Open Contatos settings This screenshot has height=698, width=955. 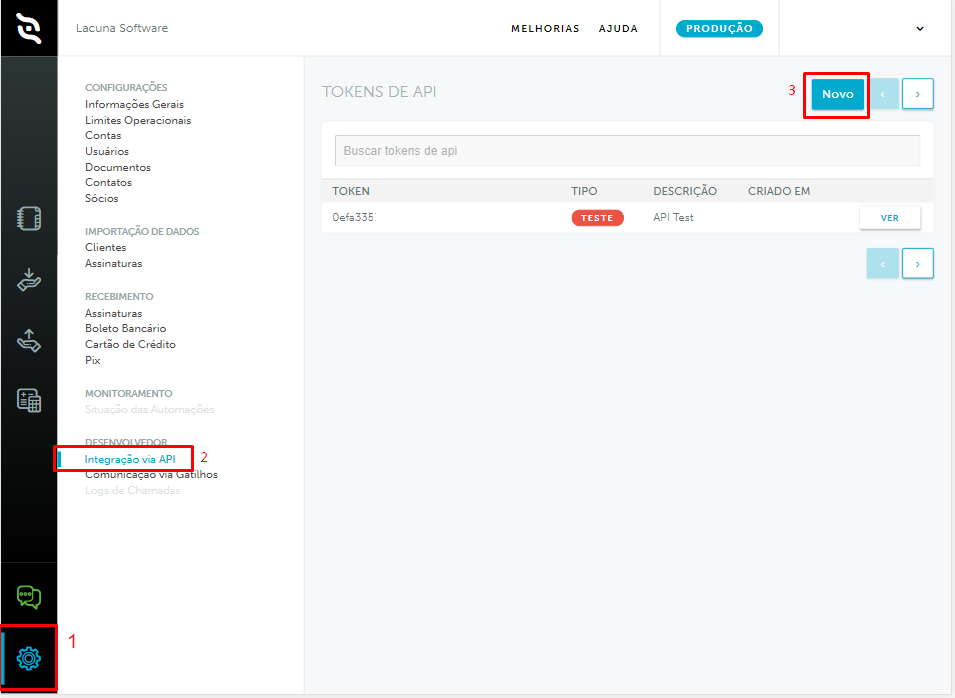108,182
